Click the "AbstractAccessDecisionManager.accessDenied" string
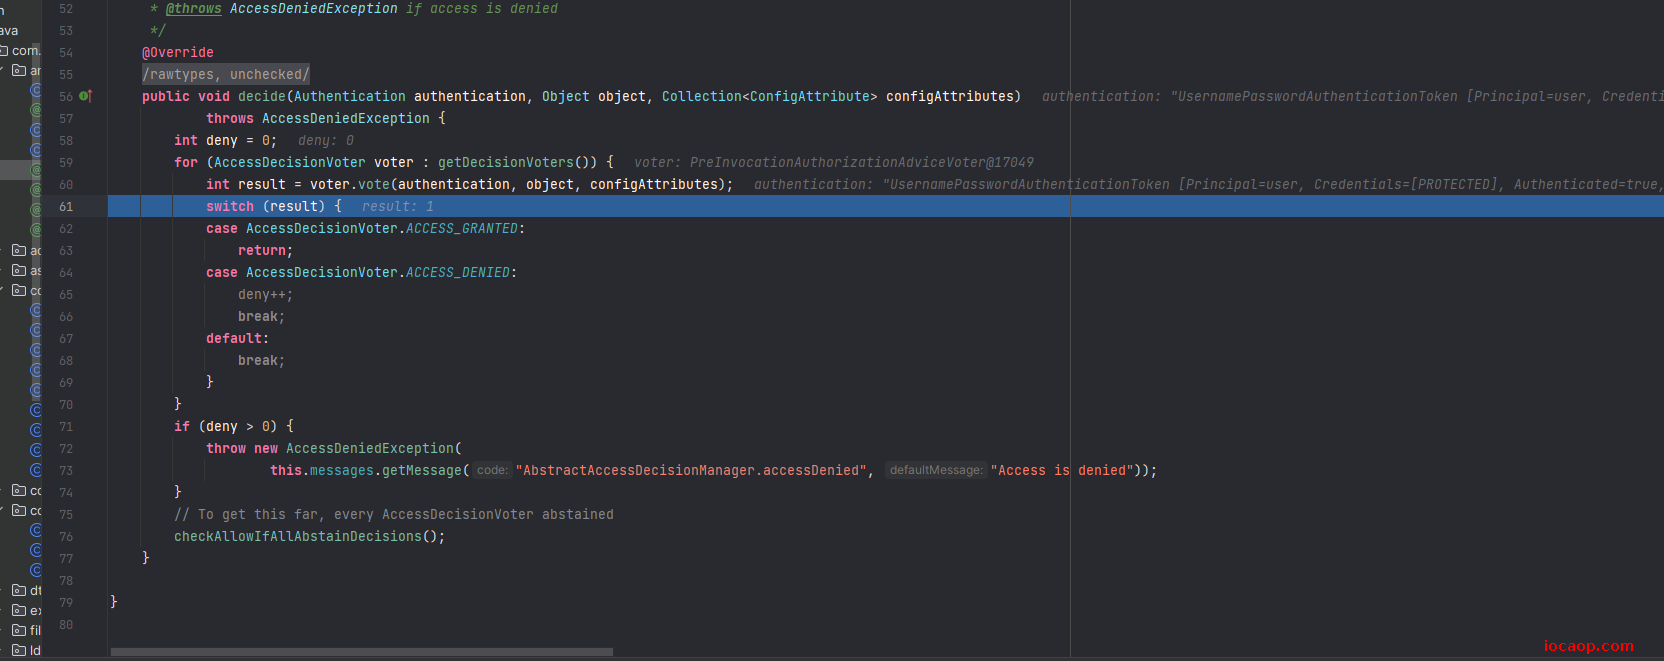 pos(691,470)
